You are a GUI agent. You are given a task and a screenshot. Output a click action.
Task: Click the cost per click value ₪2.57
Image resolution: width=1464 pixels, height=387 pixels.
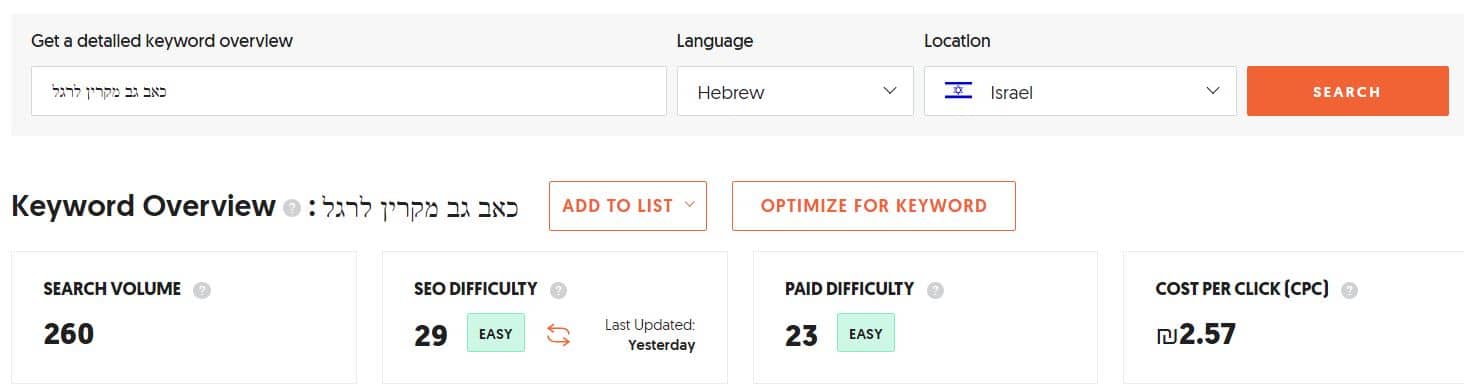pyautogui.click(x=1196, y=334)
